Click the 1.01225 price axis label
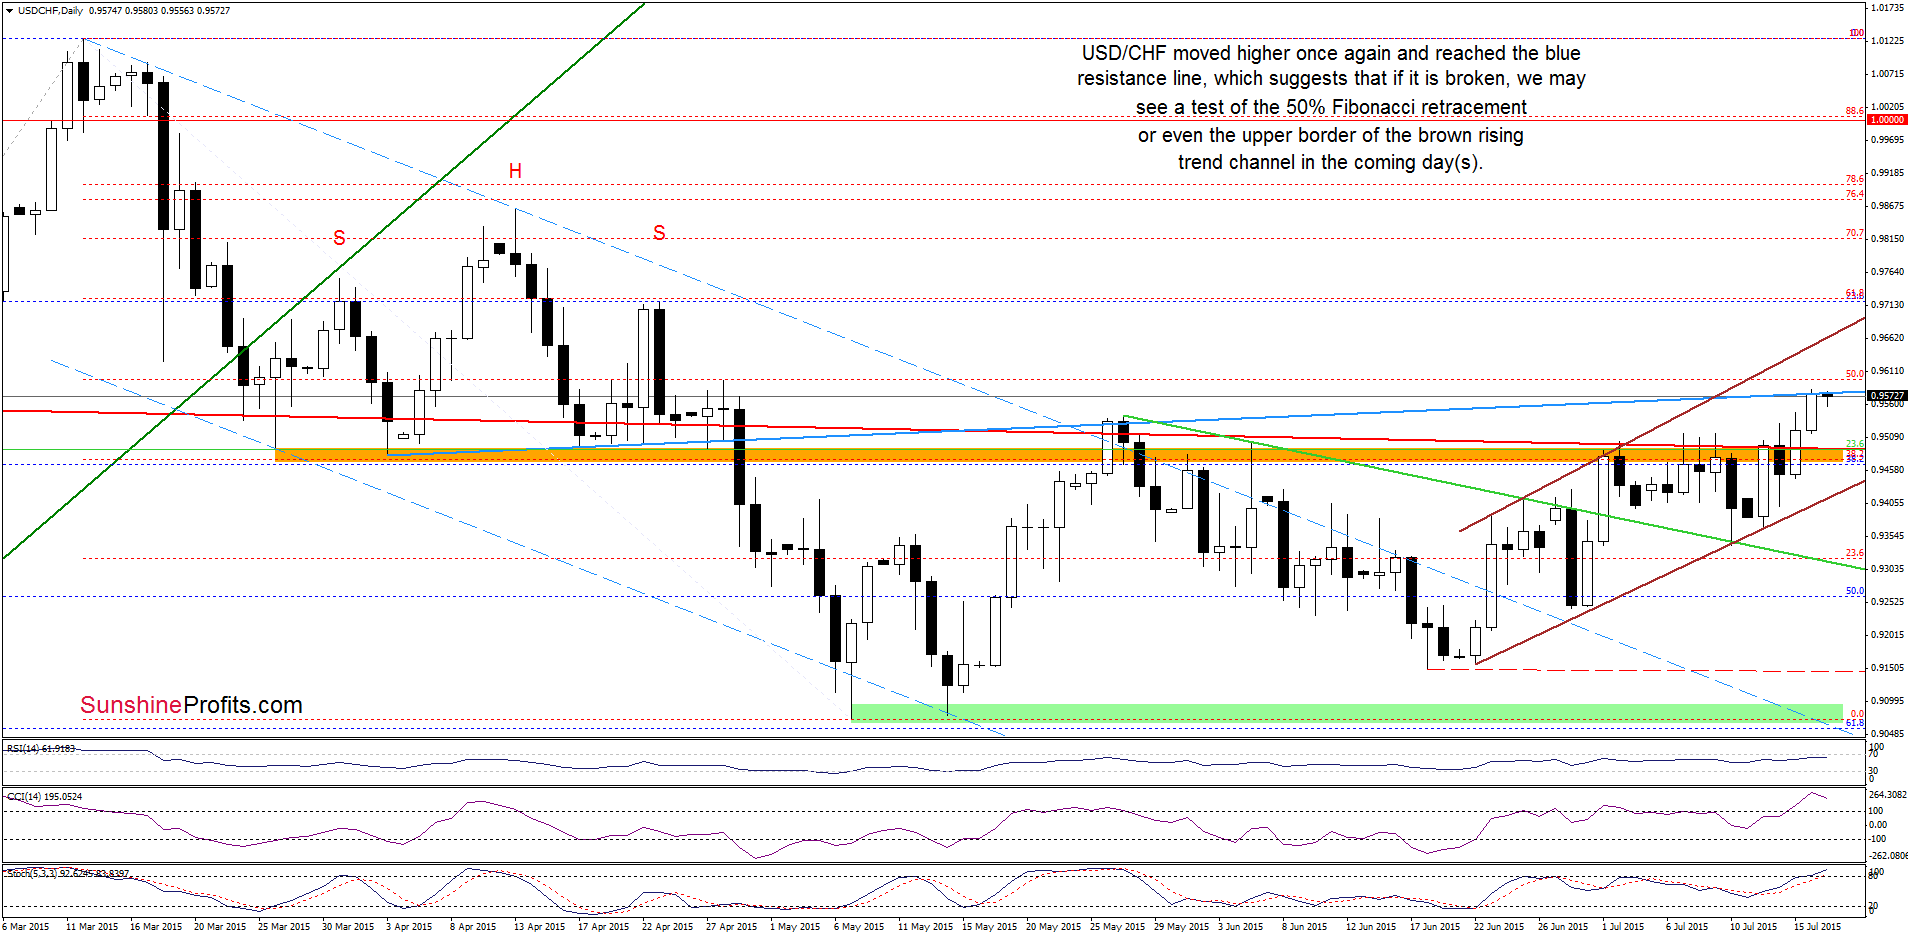Screen dimensions: 1908x935 pos(1888,41)
